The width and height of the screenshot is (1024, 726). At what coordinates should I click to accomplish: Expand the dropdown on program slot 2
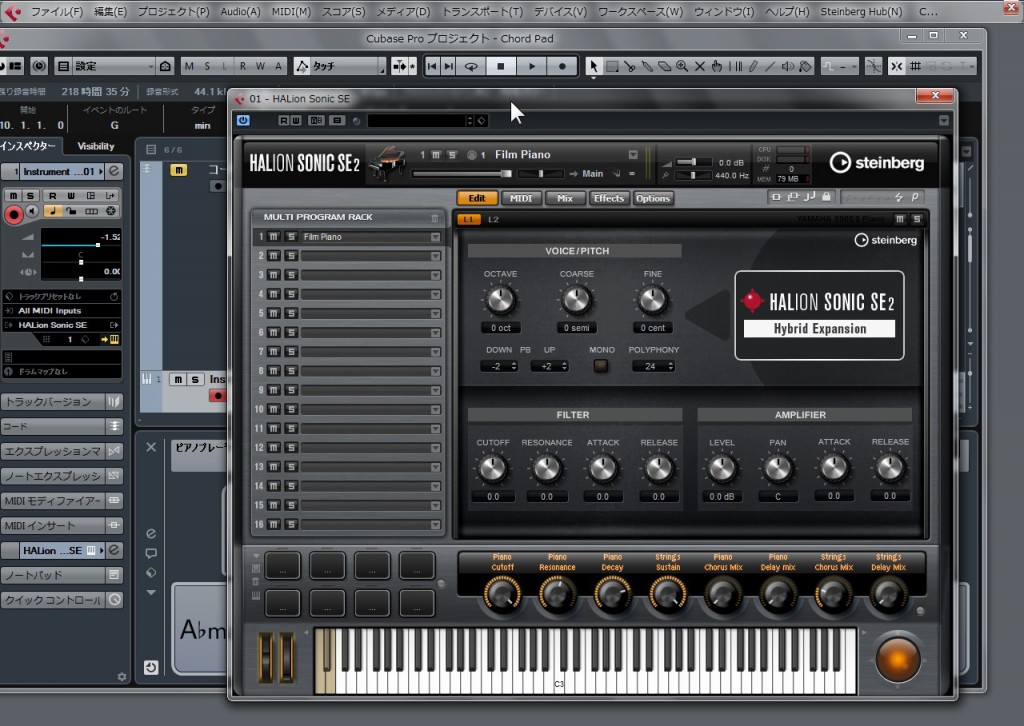click(433, 256)
